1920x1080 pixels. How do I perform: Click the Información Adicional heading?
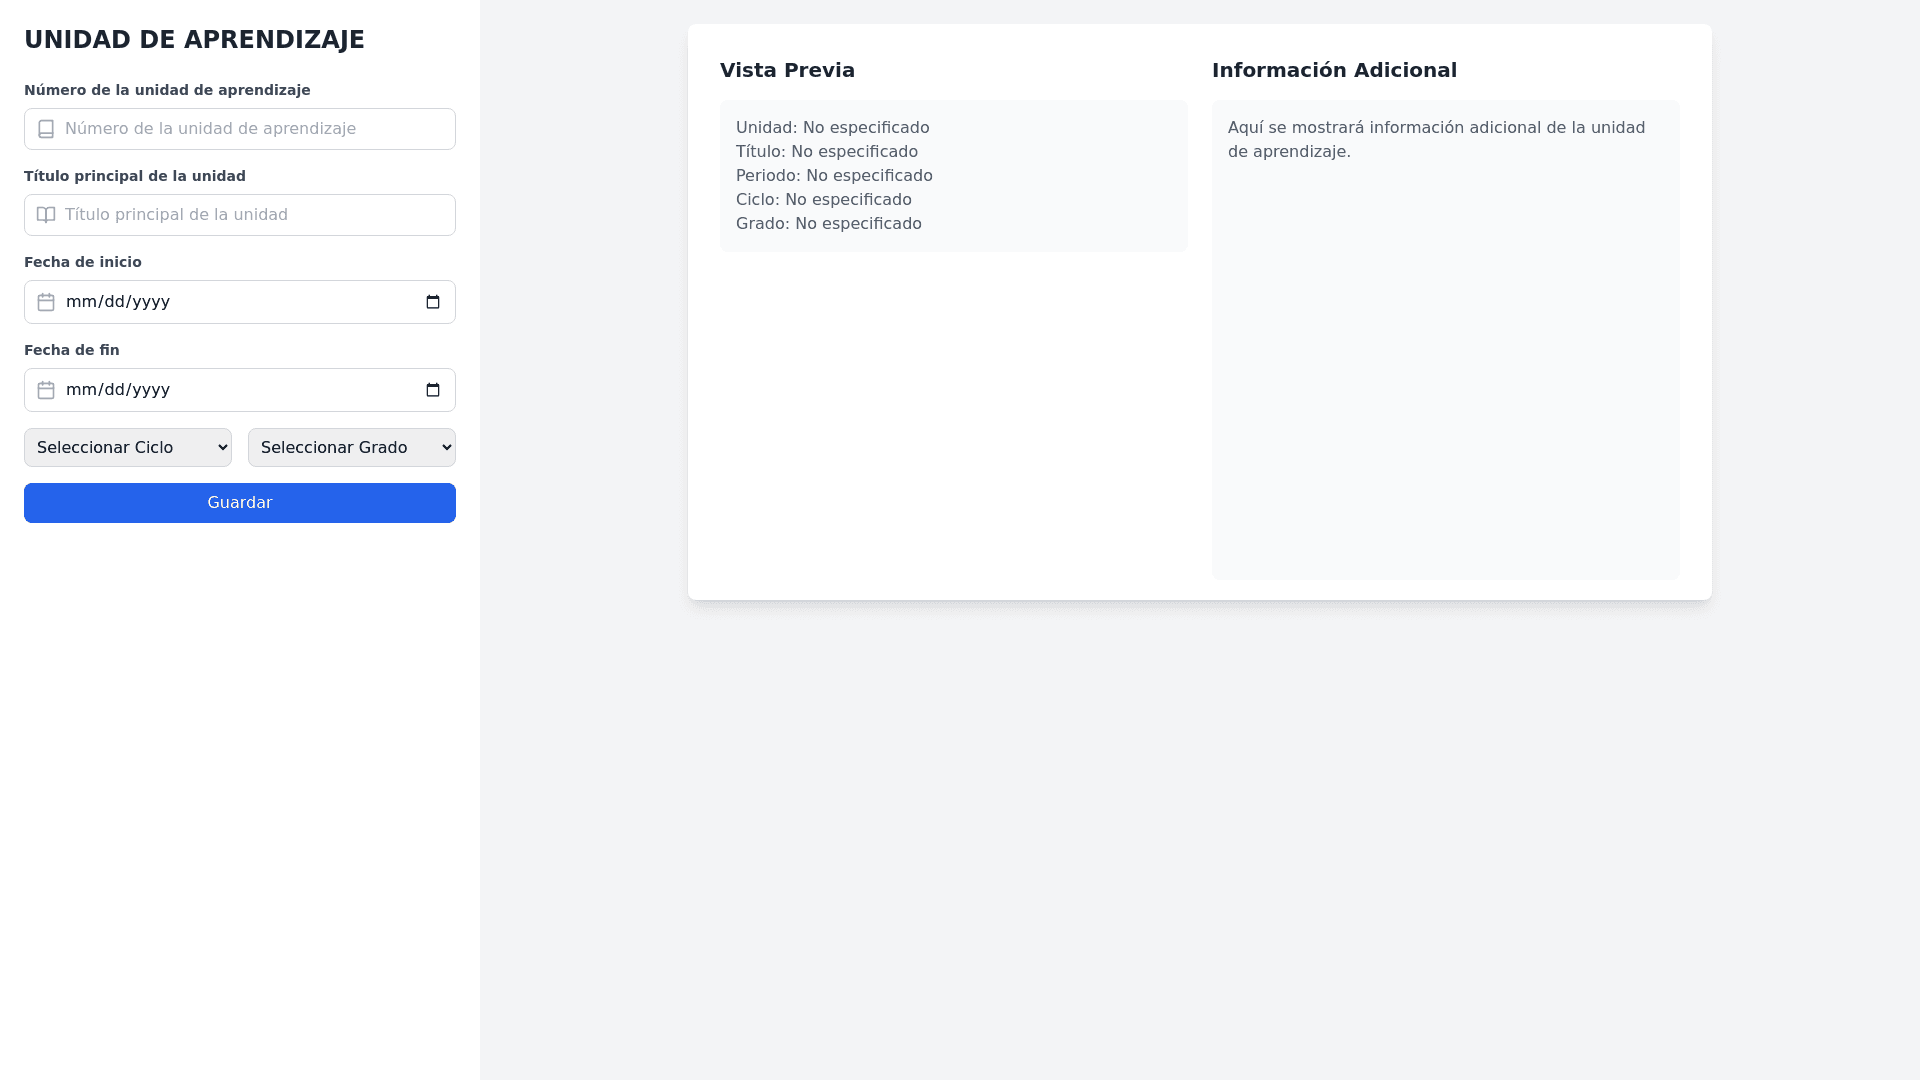pyautogui.click(x=1334, y=70)
